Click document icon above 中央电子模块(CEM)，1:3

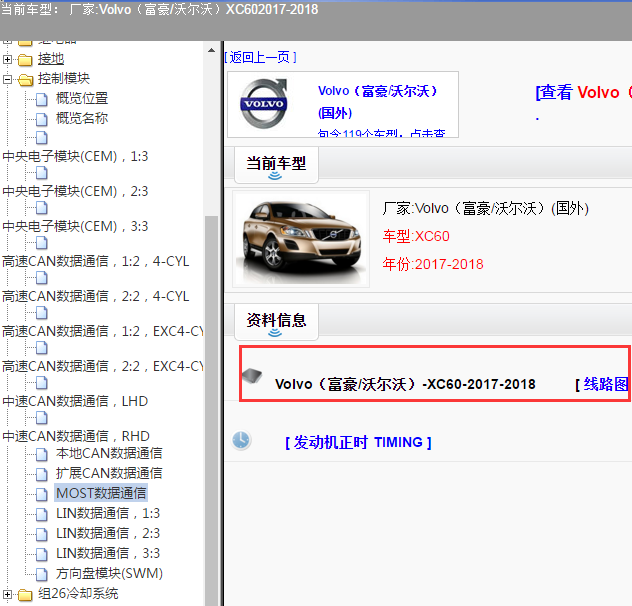click(x=42, y=138)
